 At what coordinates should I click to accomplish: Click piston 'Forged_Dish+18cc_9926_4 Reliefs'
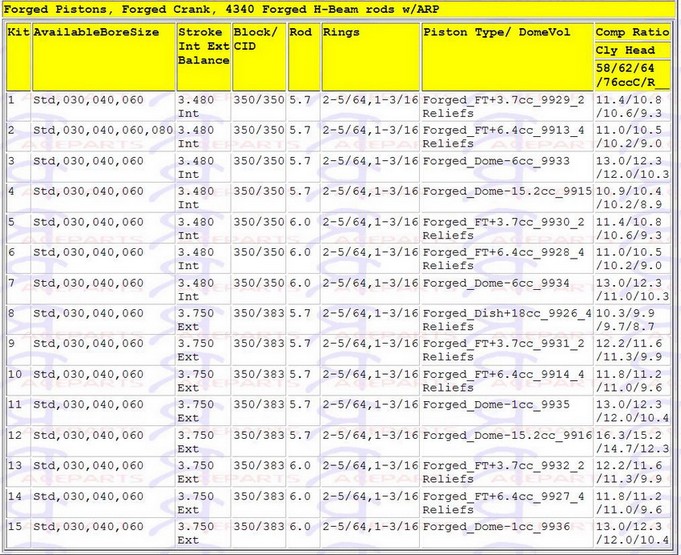(507, 320)
